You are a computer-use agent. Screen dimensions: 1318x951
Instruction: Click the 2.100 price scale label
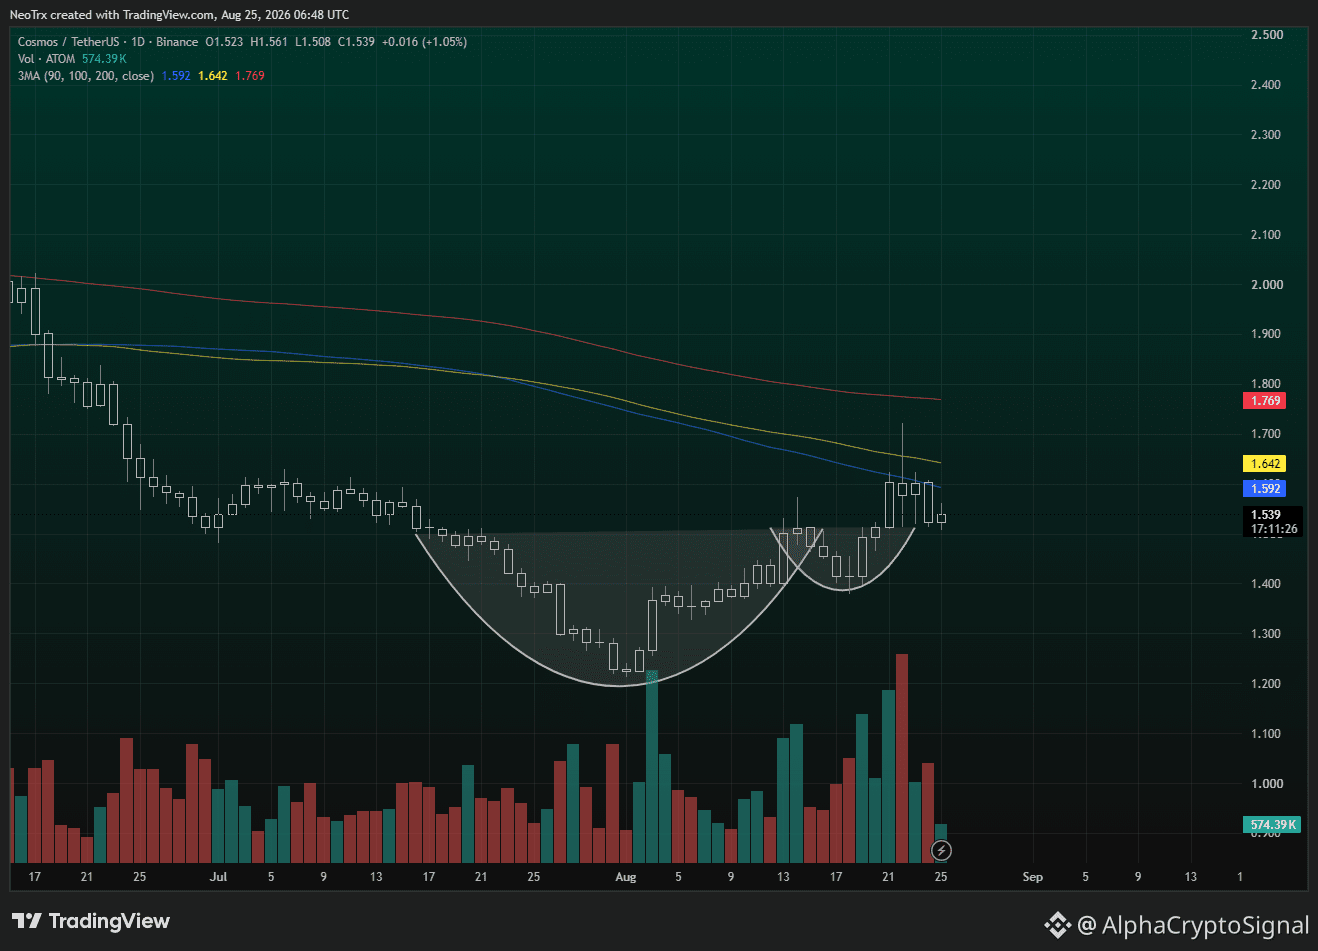[1266, 235]
